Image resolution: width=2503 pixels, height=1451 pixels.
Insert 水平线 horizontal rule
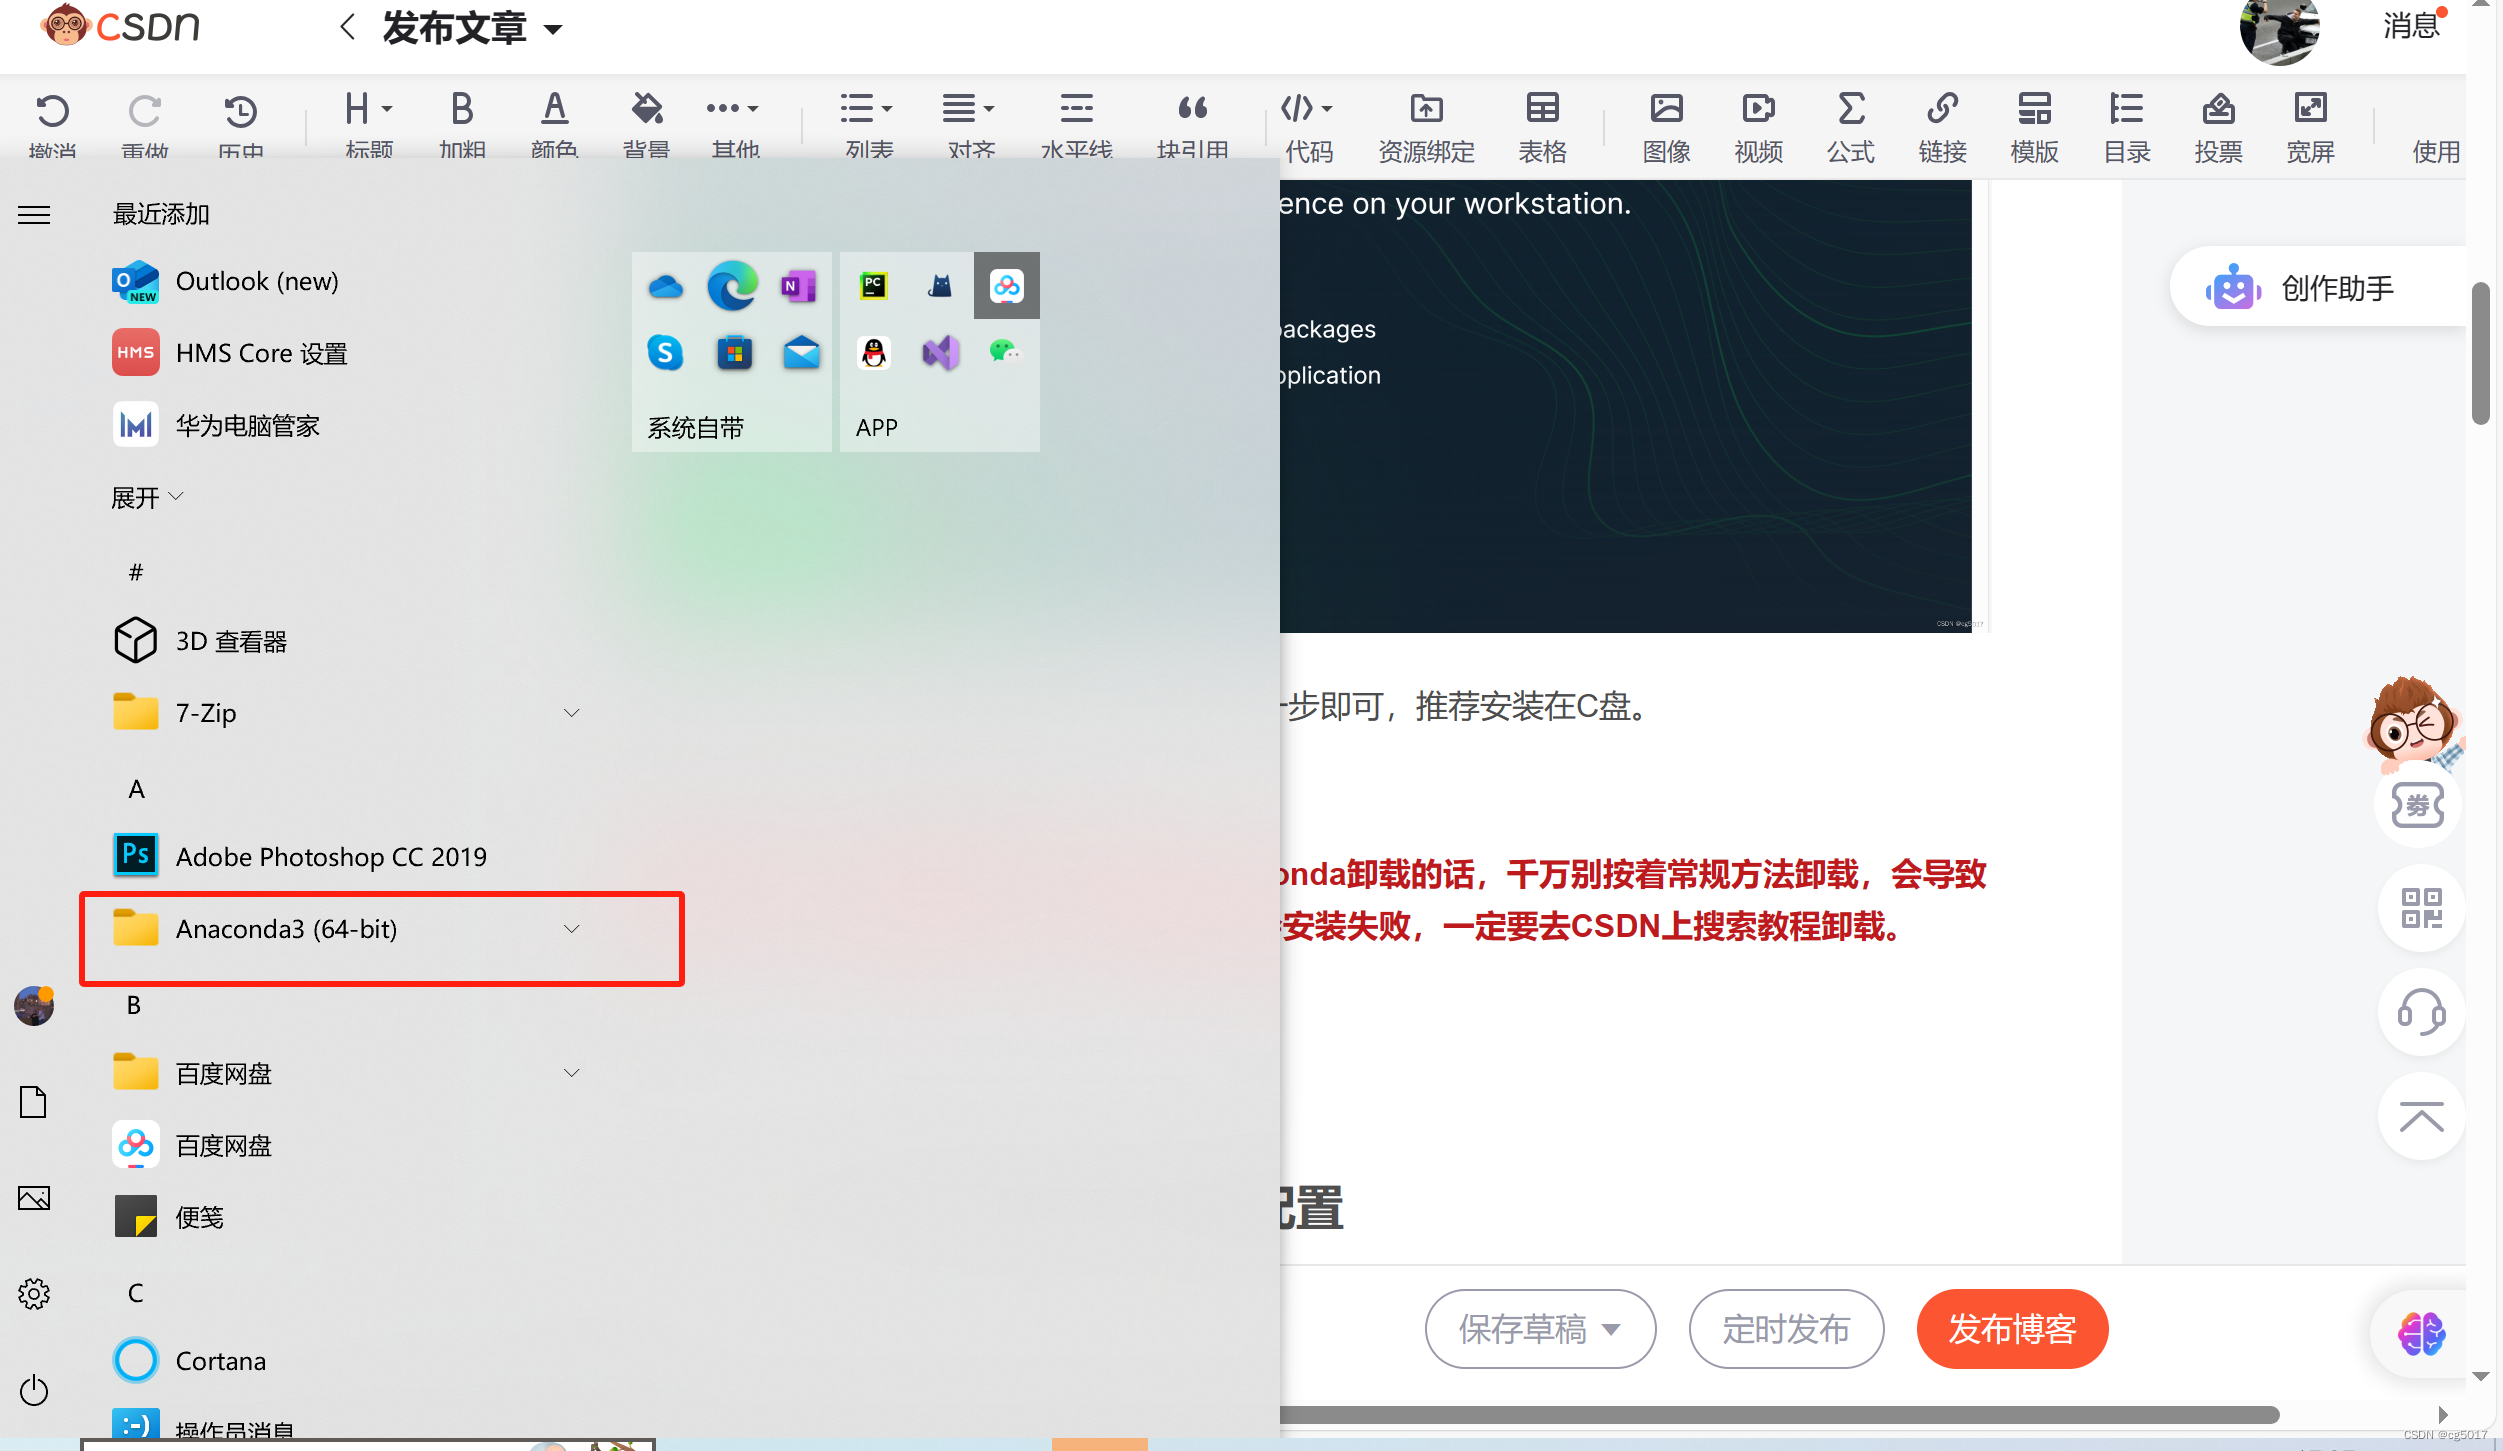pyautogui.click(x=1076, y=109)
